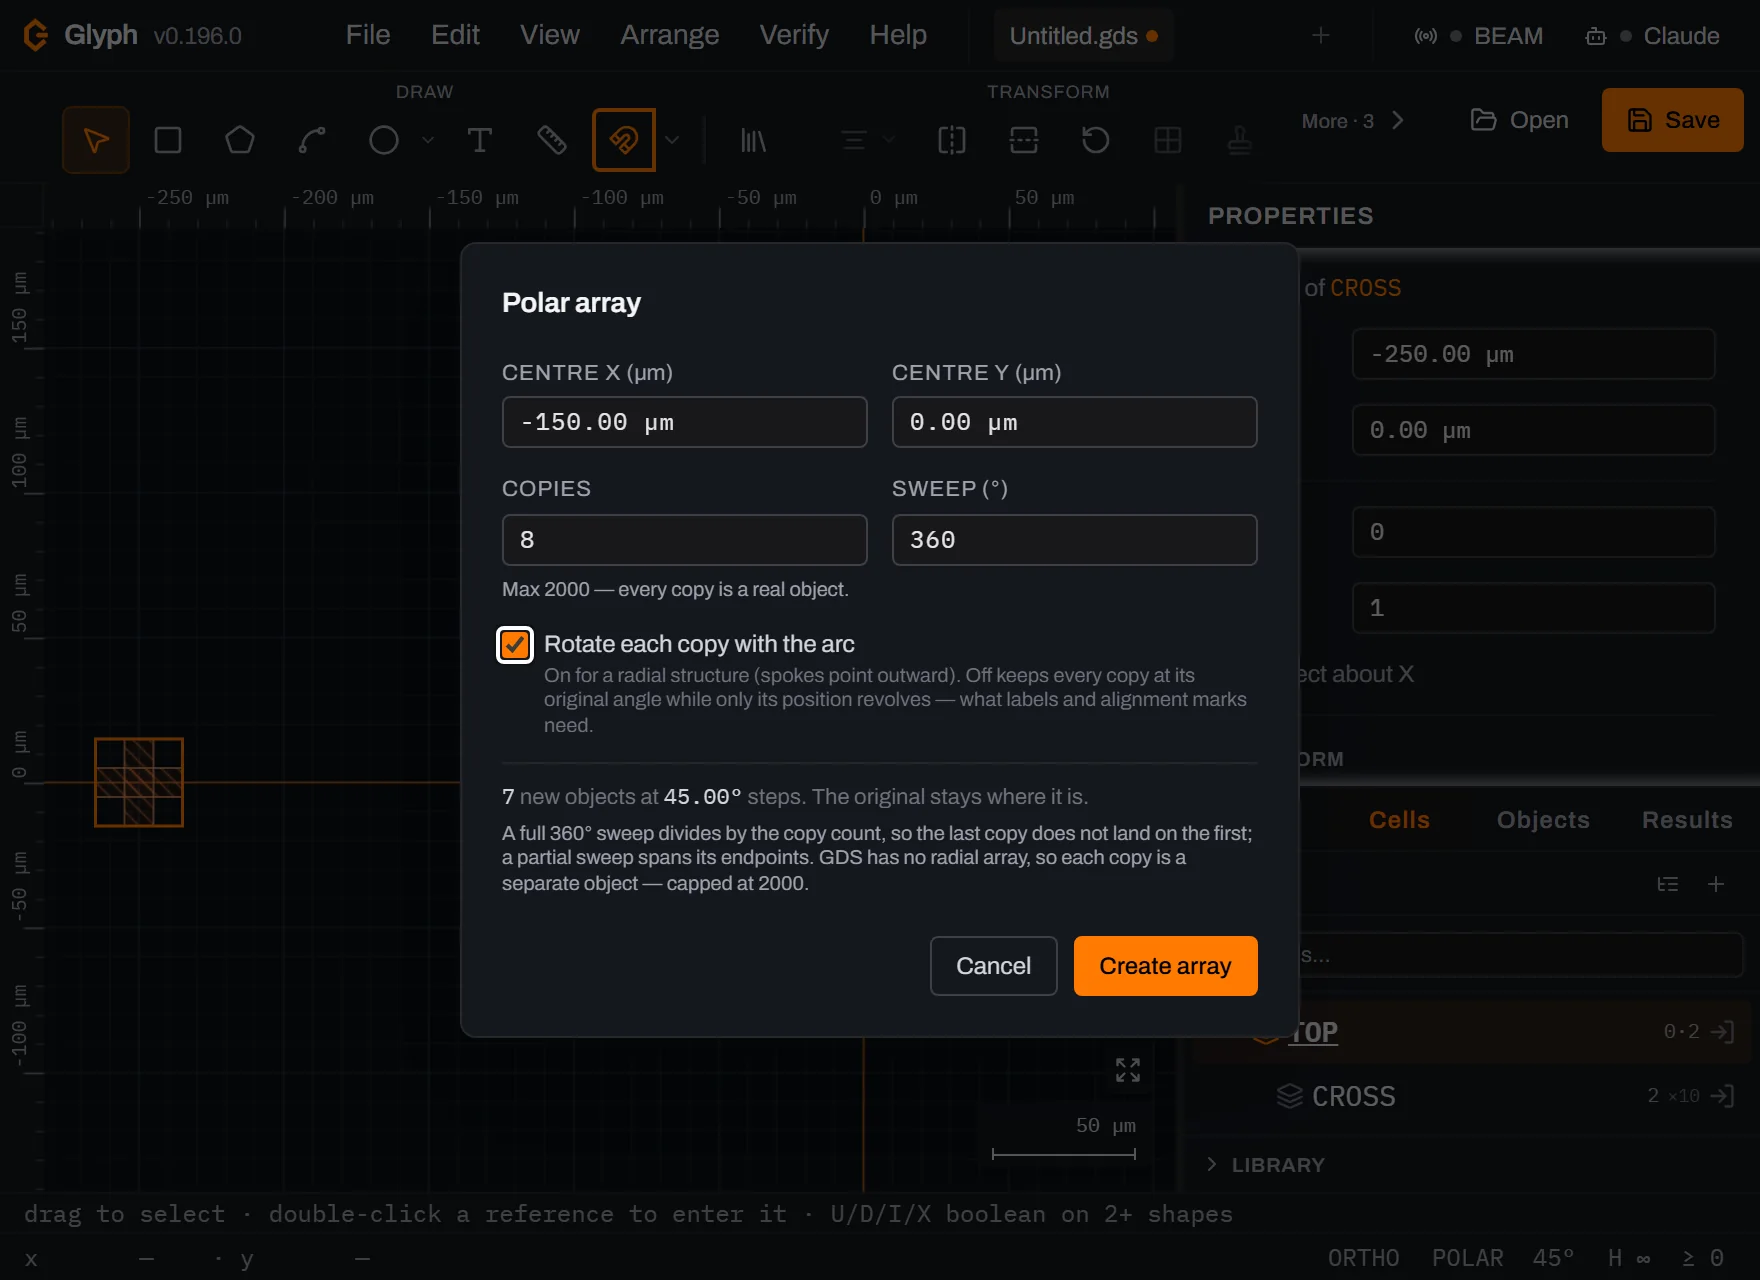This screenshot has height=1280, width=1760.
Task: Select the Untitled.gds document tab
Action: pos(1083,36)
